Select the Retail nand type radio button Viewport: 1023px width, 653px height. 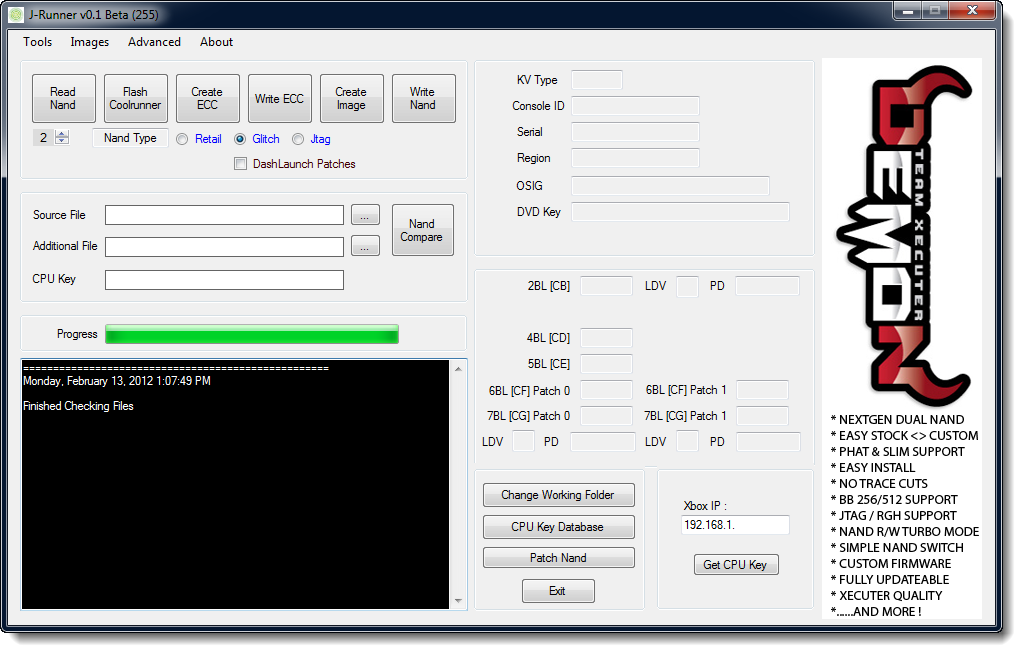coord(182,139)
